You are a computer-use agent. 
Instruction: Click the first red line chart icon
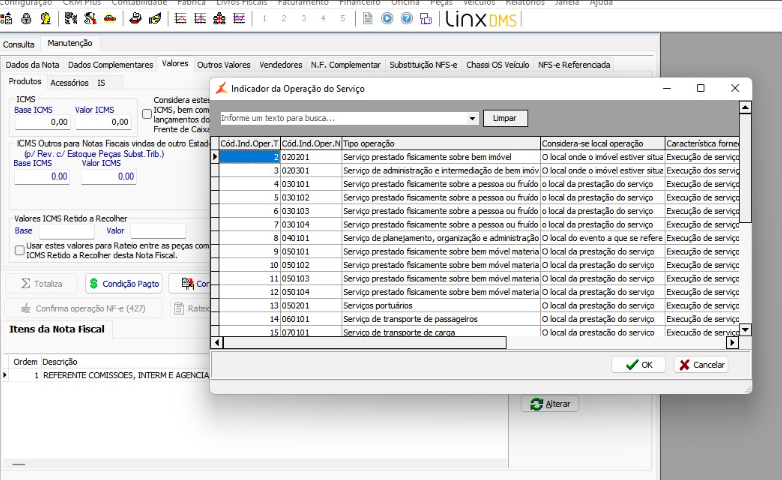tap(181, 19)
